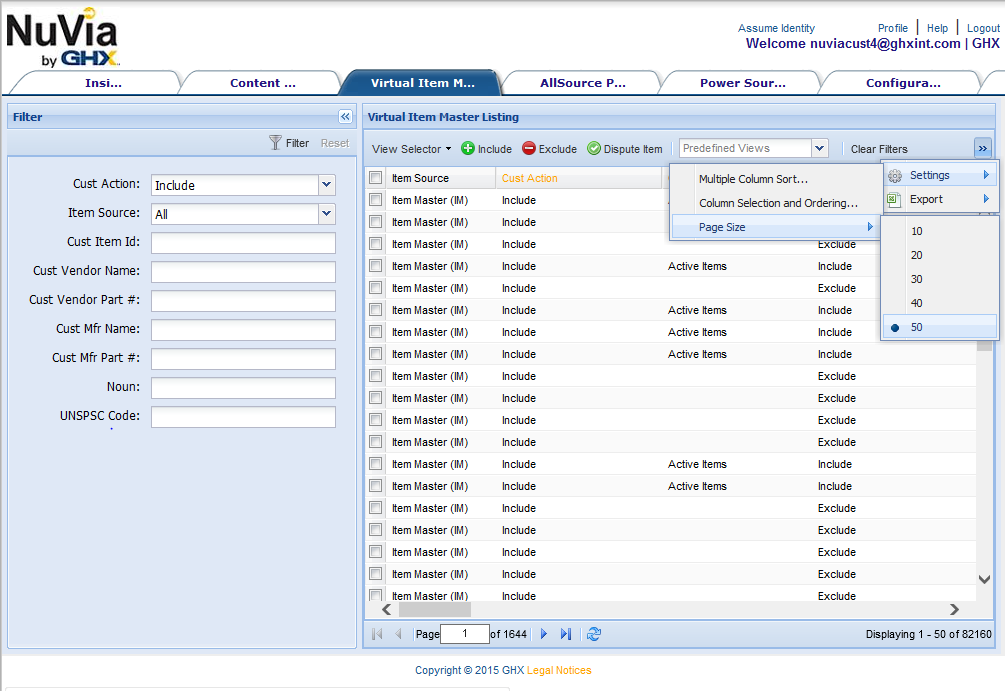This screenshot has height=691, width=1005.
Task: Click the Reset filter button
Action: pos(335,143)
